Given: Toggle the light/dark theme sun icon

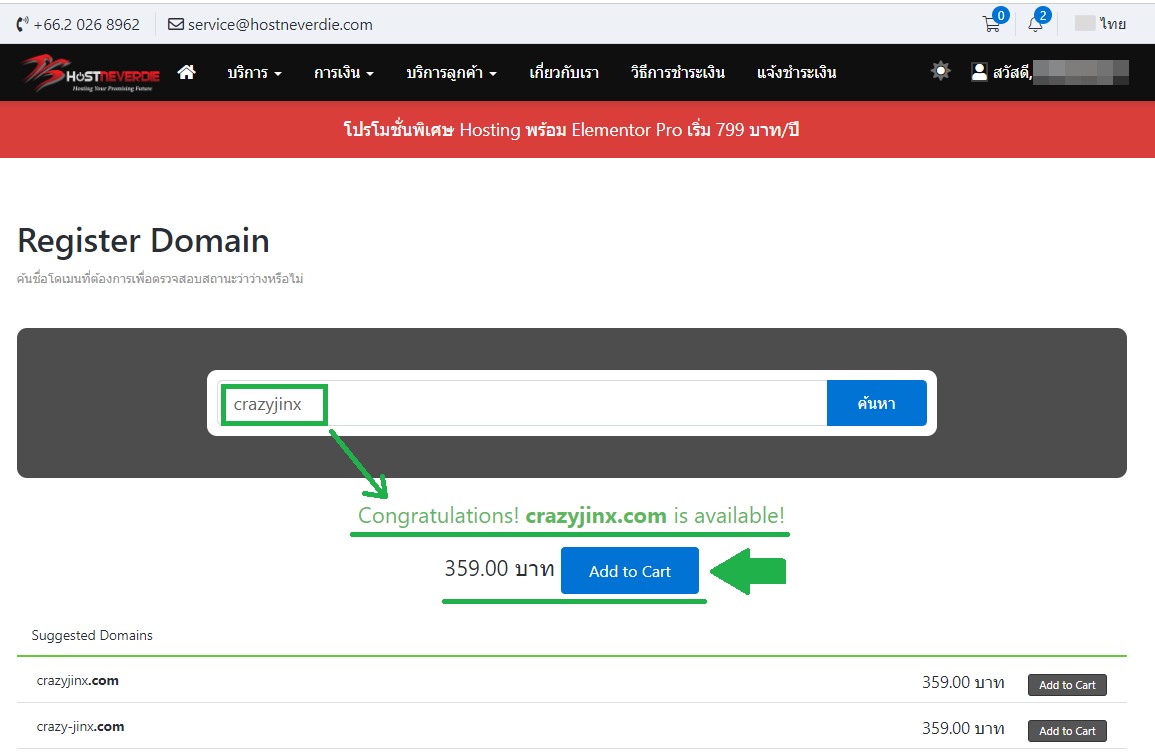Looking at the screenshot, I should point(940,71).
